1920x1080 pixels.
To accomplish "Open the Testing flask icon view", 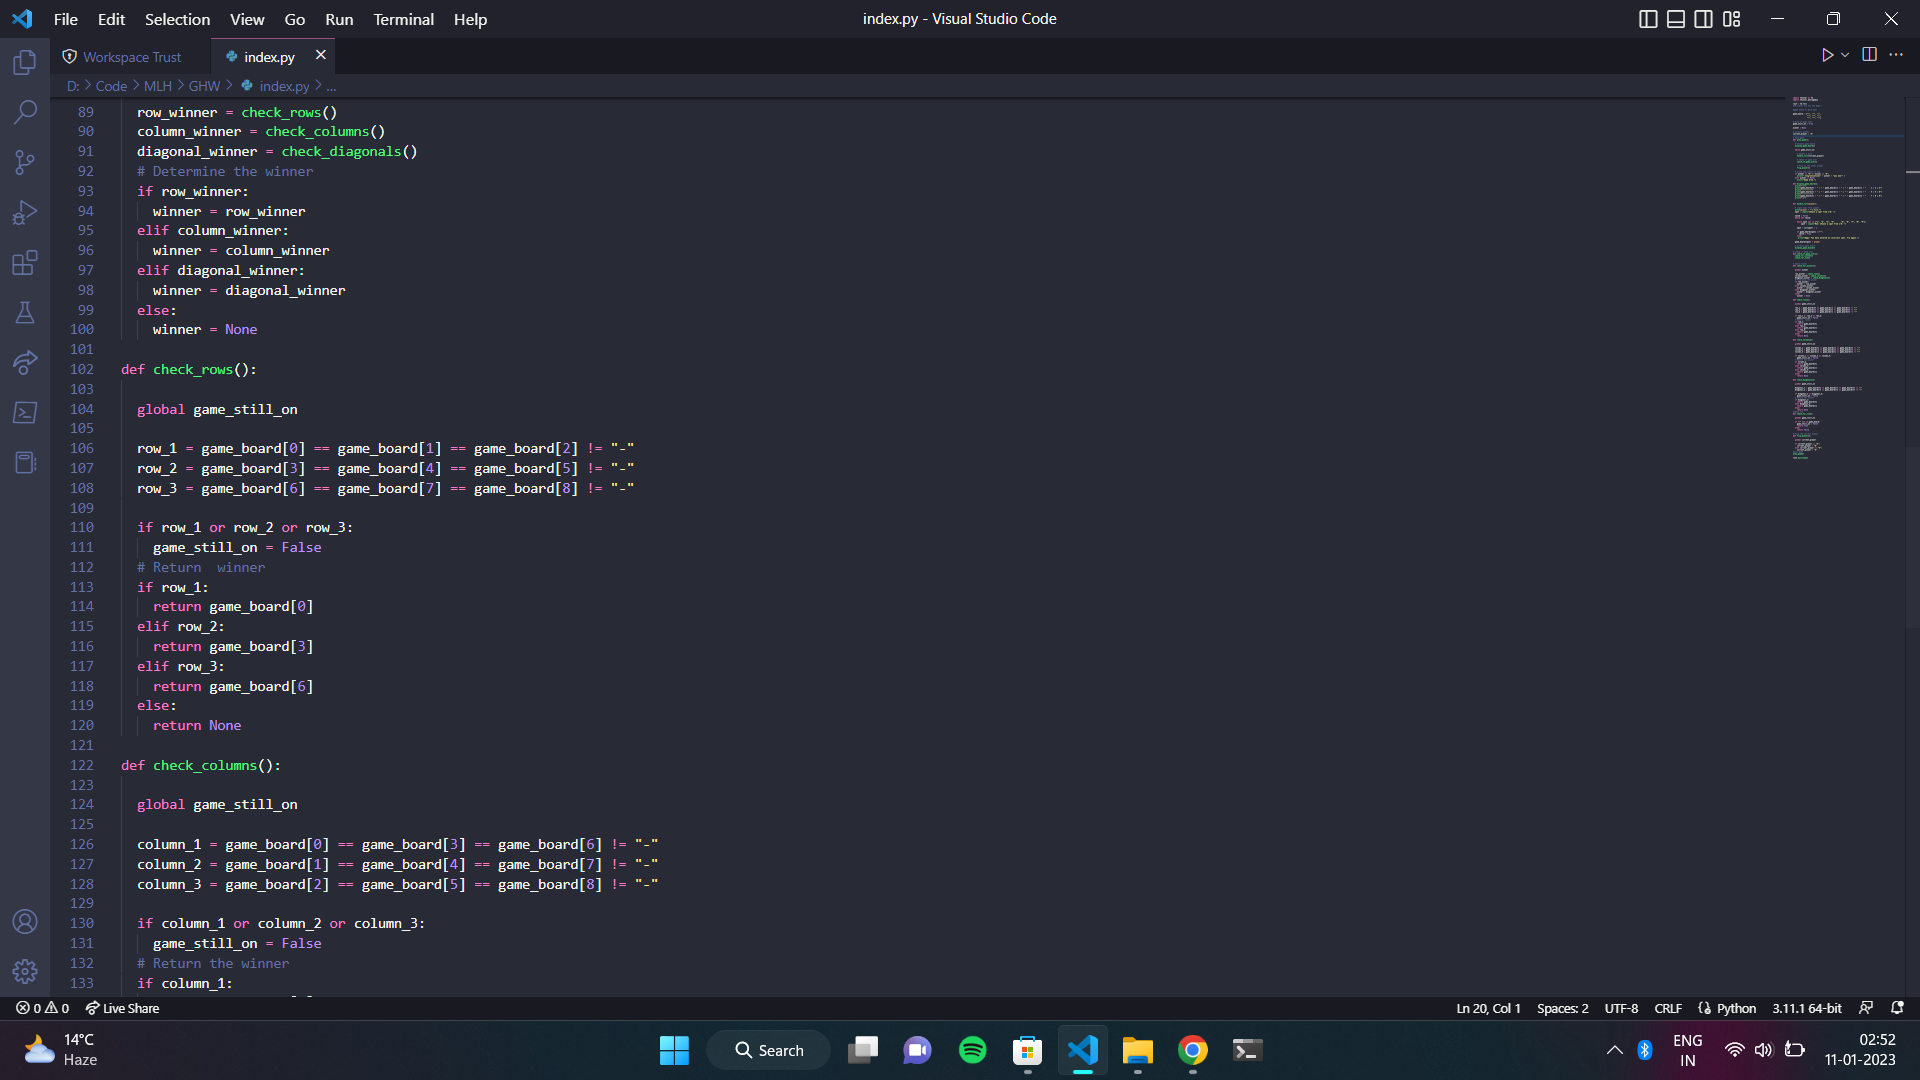I will [x=25, y=313].
